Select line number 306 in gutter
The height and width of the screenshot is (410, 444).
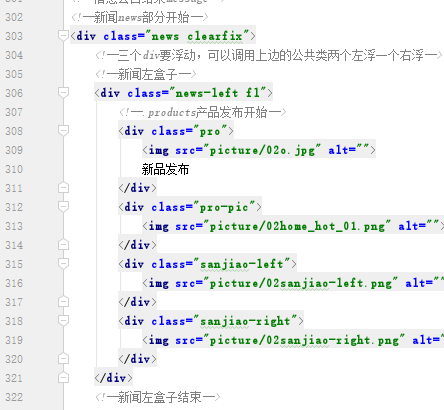coord(14,93)
